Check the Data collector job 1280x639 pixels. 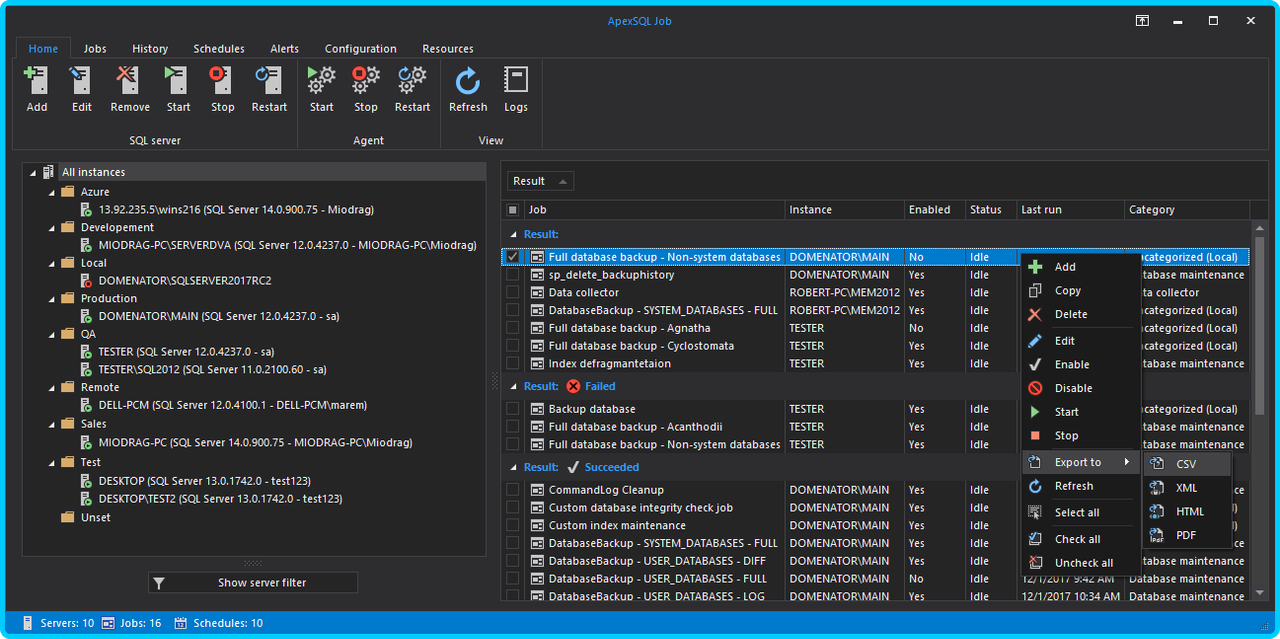click(x=513, y=293)
